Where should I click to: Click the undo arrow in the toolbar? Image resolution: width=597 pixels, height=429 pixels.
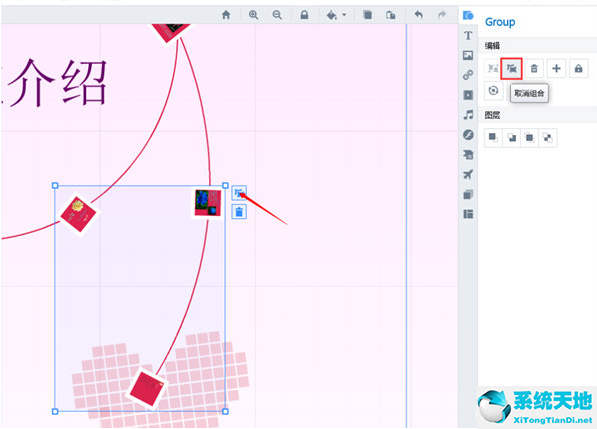point(418,15)
